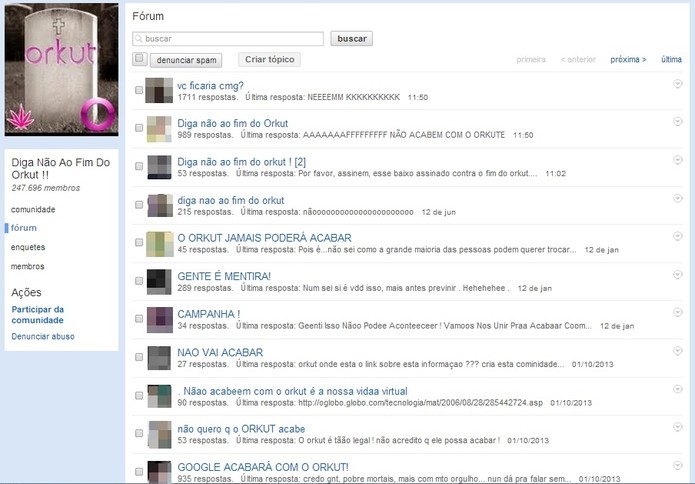Screen dimensions: 695x484
Task: Select checkbox of 'Diga não ao fim do orkut ! [2]'
Action: point(139,166)
